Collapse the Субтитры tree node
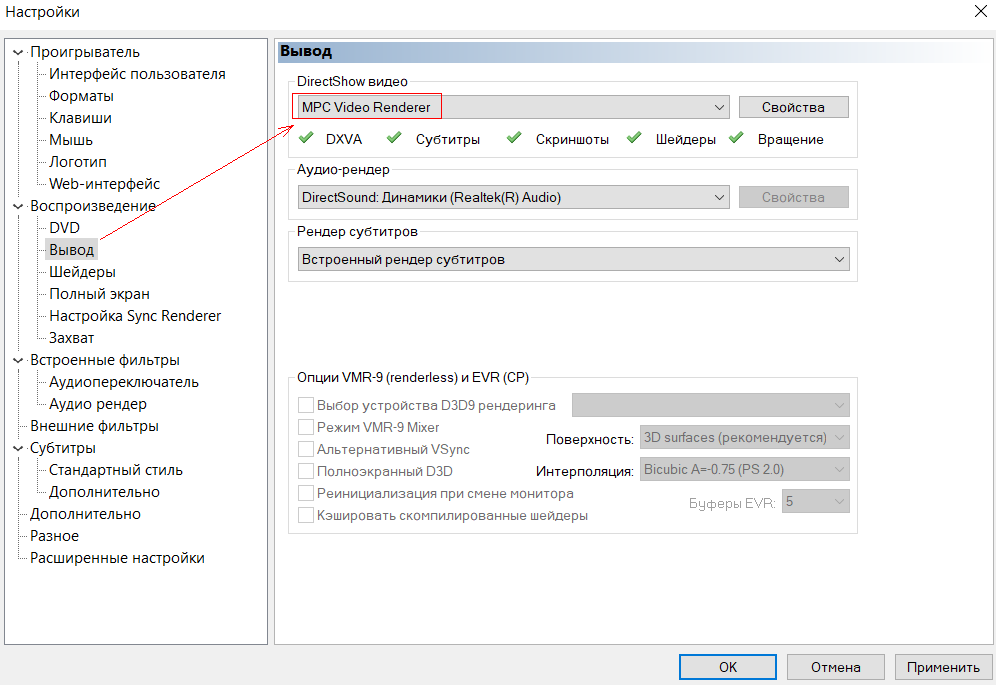The height and width of the screenshot is (685, 996). pyautogui.click(x=18, y=448)
